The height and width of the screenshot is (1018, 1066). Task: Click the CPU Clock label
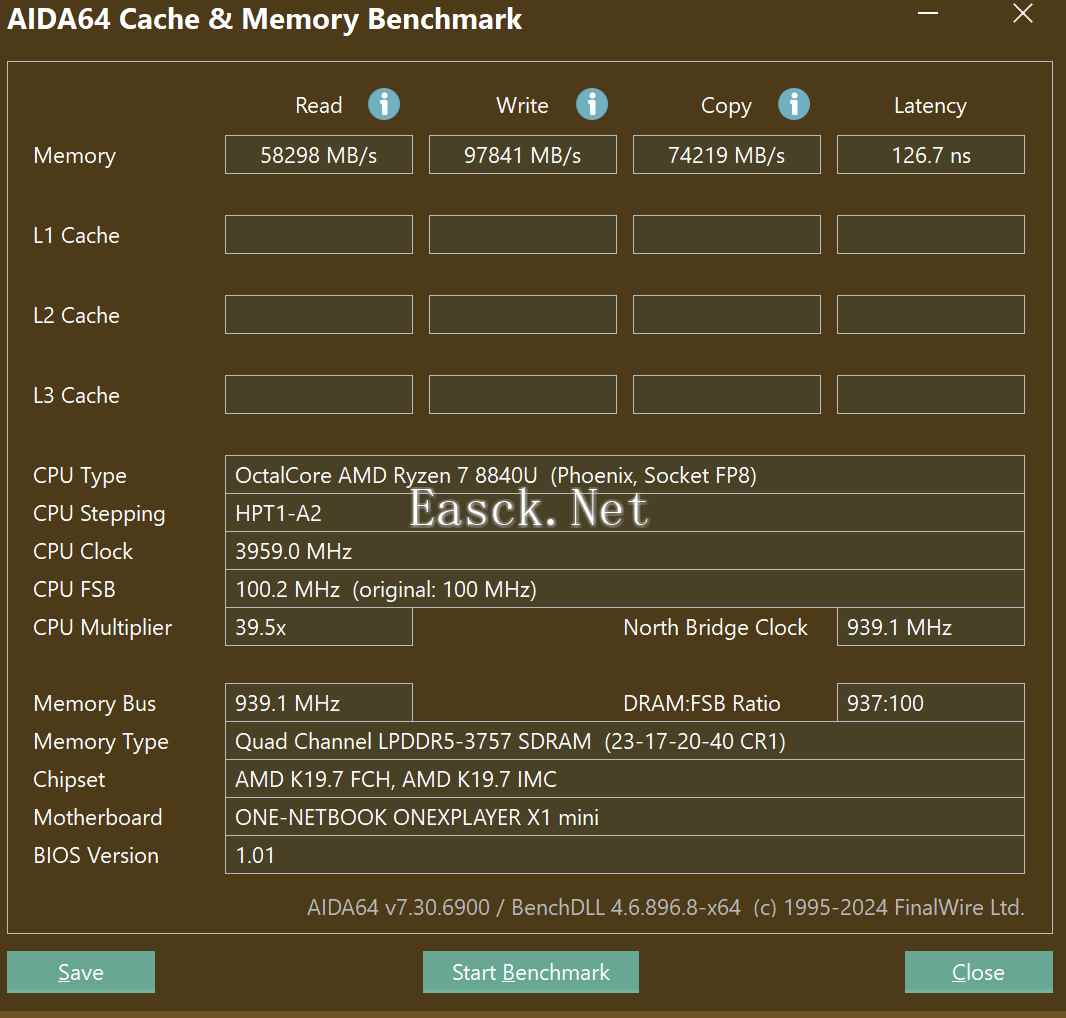tap(83, 551)
